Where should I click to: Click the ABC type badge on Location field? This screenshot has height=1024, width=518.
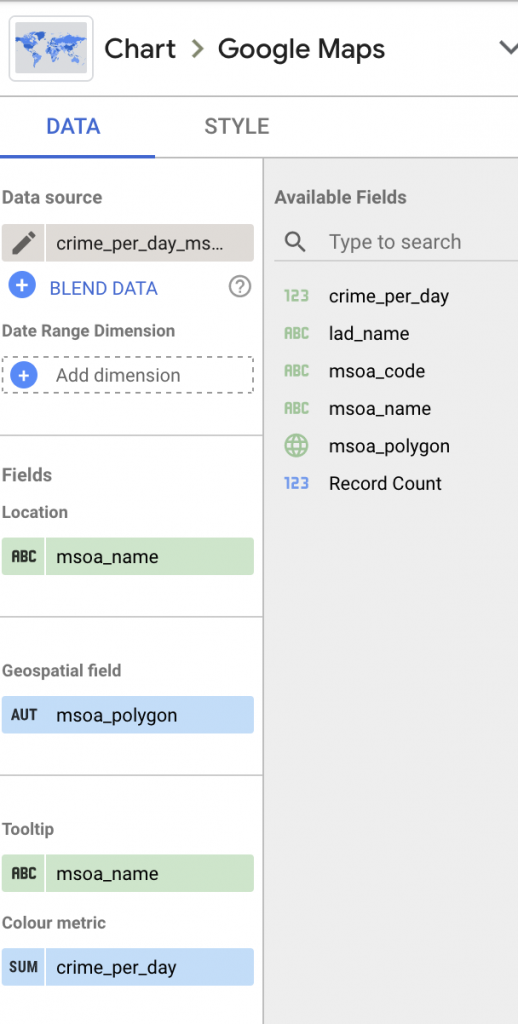24,556
